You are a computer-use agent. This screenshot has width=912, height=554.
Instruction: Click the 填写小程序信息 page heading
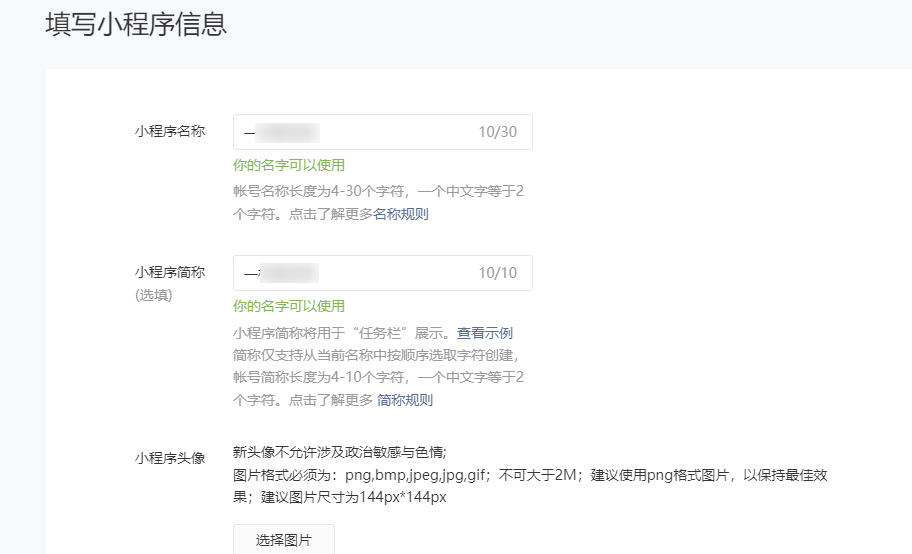[136, 25]
